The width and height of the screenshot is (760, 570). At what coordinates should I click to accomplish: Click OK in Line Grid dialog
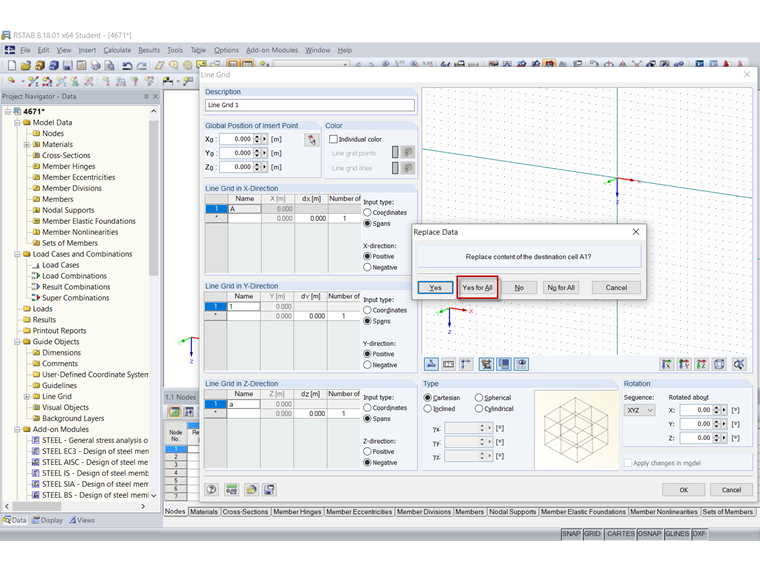683,490
